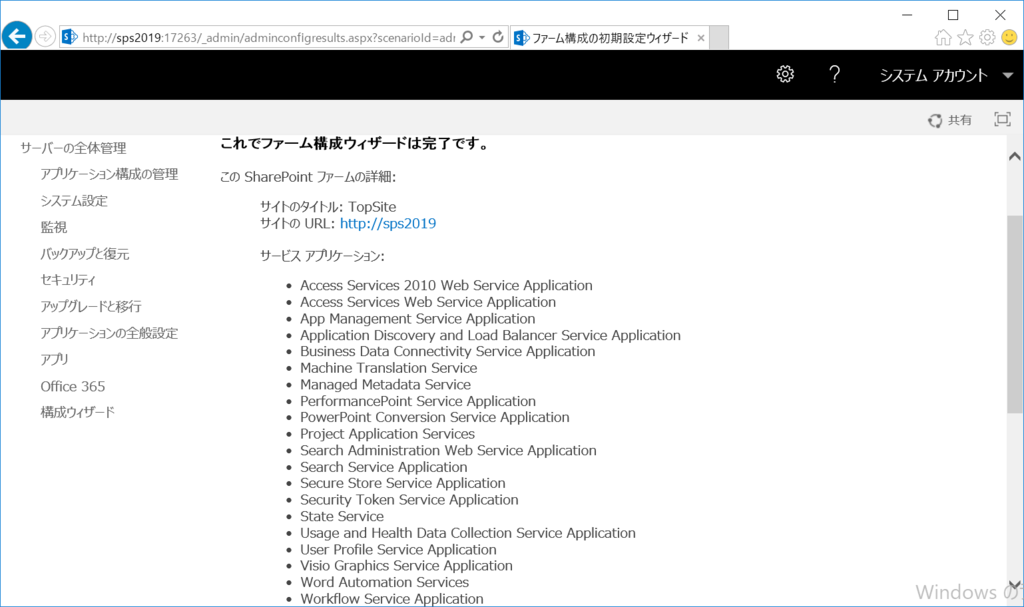
Task: Open バックアップと復元 section
Action: pos(85,254)
